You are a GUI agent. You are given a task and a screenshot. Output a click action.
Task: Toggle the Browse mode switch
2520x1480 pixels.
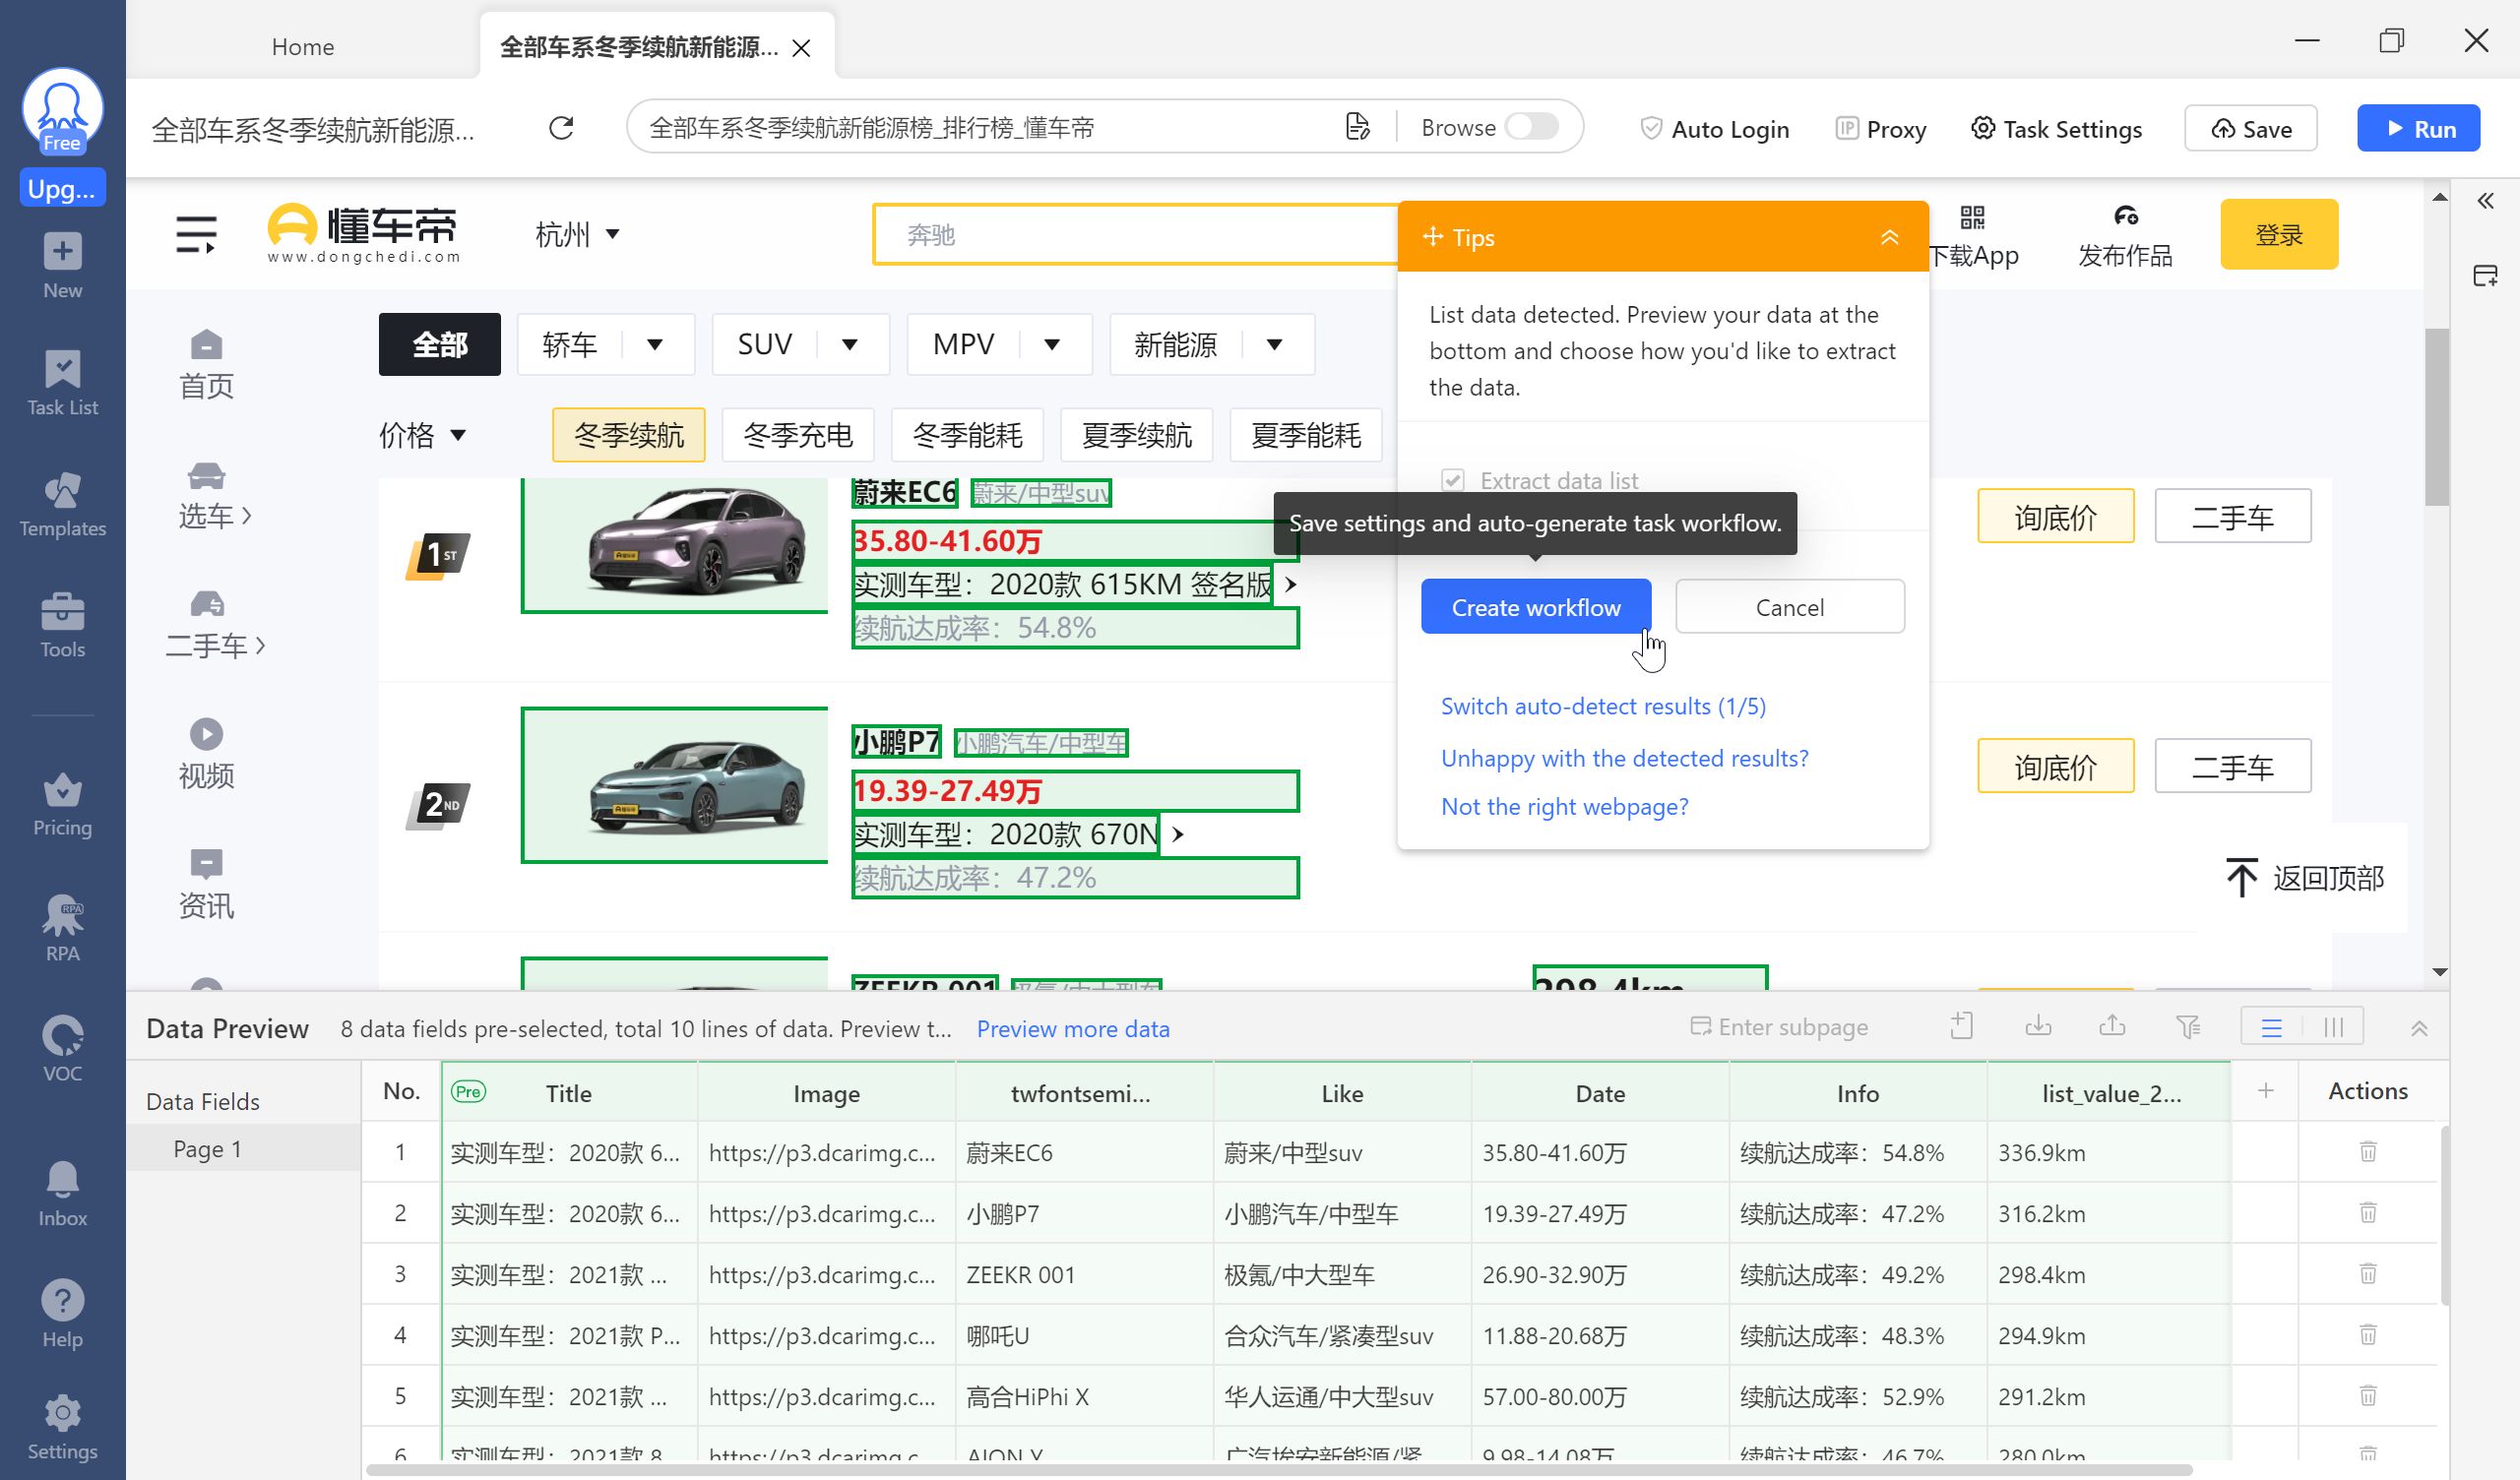tap(1531, 127)
